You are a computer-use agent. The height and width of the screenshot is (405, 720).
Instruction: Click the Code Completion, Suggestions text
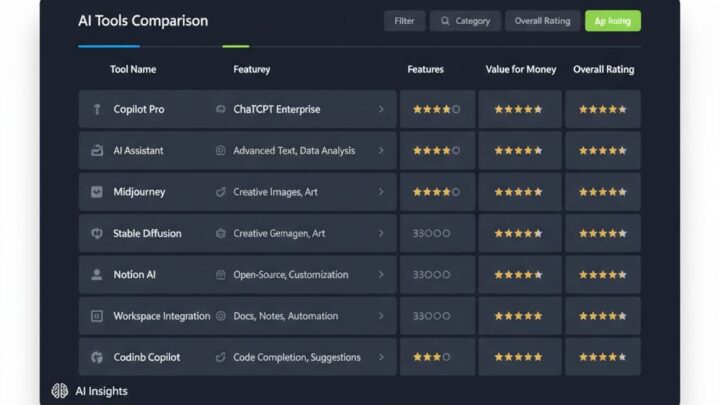tap(297, 357)
